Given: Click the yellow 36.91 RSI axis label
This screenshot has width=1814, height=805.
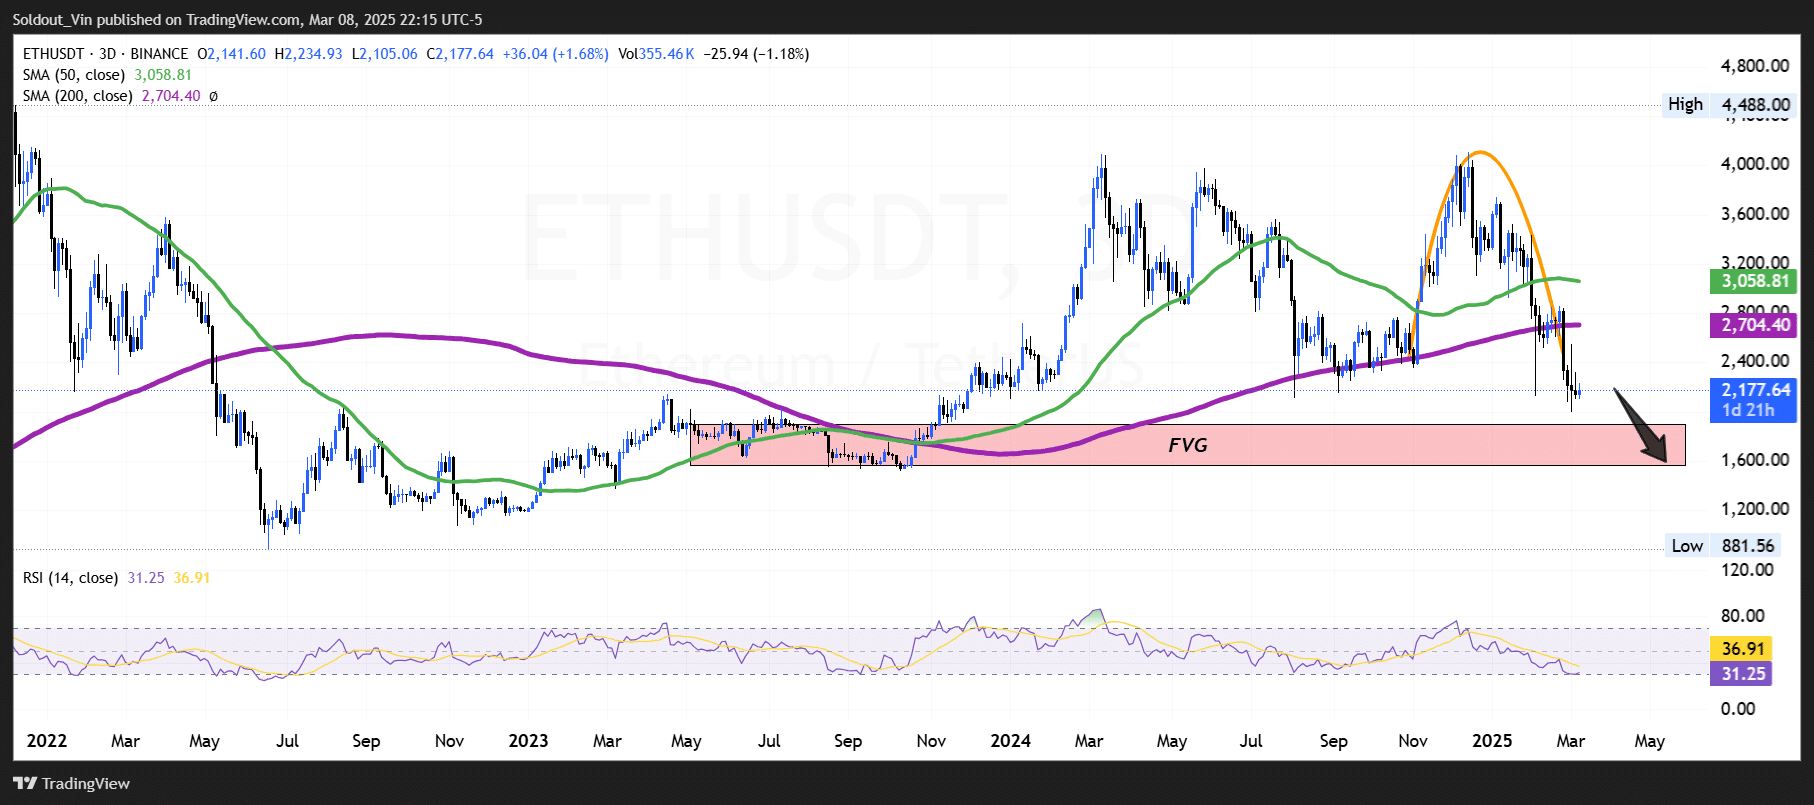Looking at the screenshot, I should click(1742, 649).
